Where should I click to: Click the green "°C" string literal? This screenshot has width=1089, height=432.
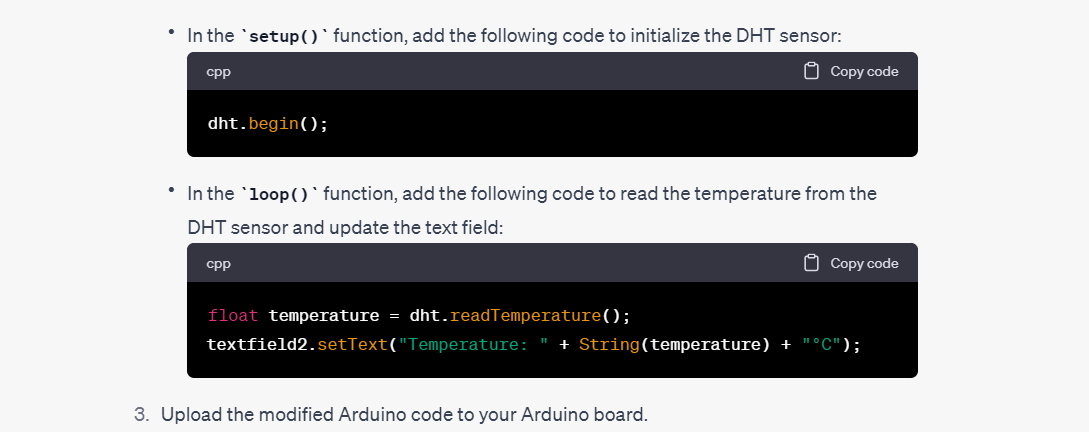821,344
